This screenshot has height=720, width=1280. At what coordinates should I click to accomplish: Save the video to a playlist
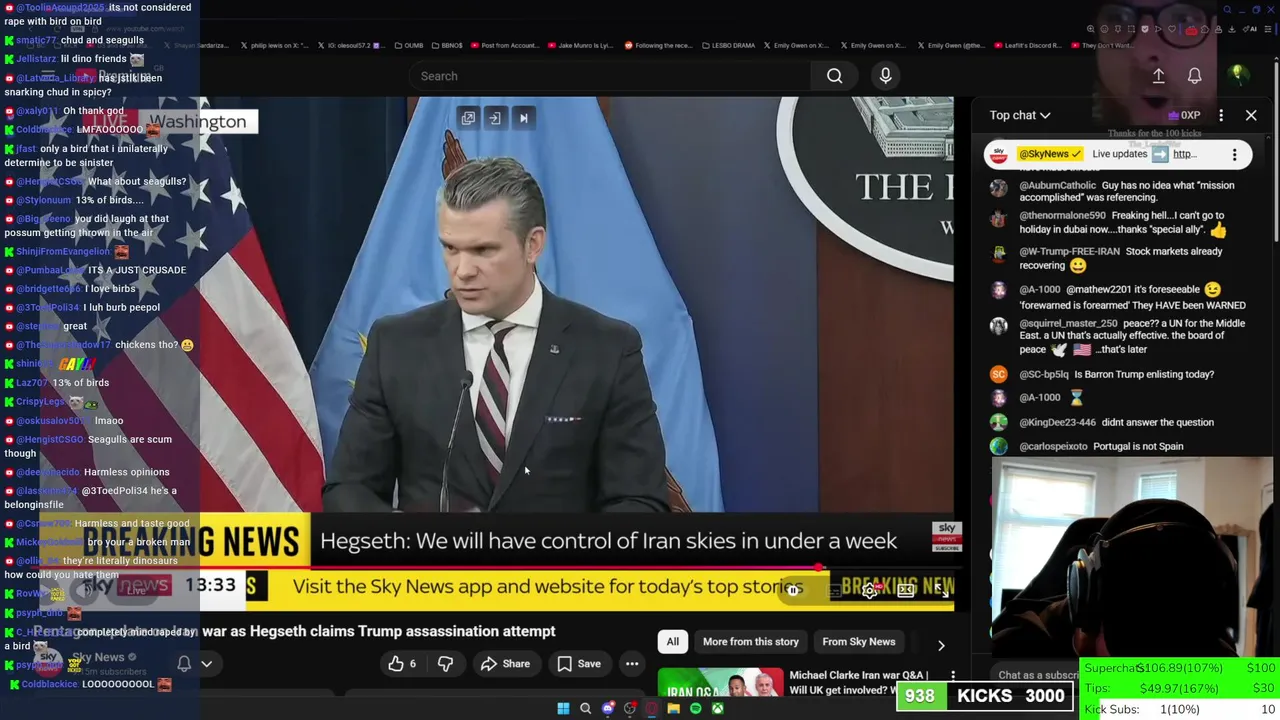[579, 664]
